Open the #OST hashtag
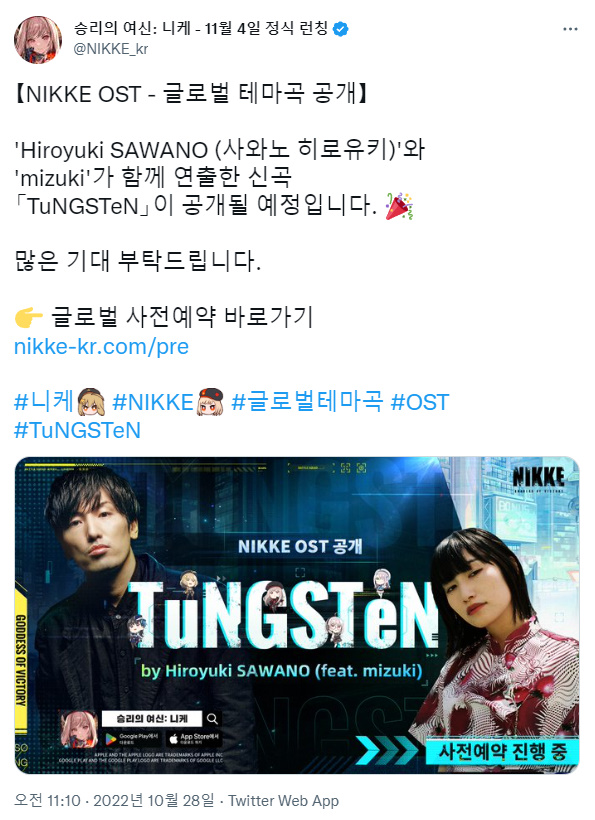The image size is (595, 820). coord(420,402)
